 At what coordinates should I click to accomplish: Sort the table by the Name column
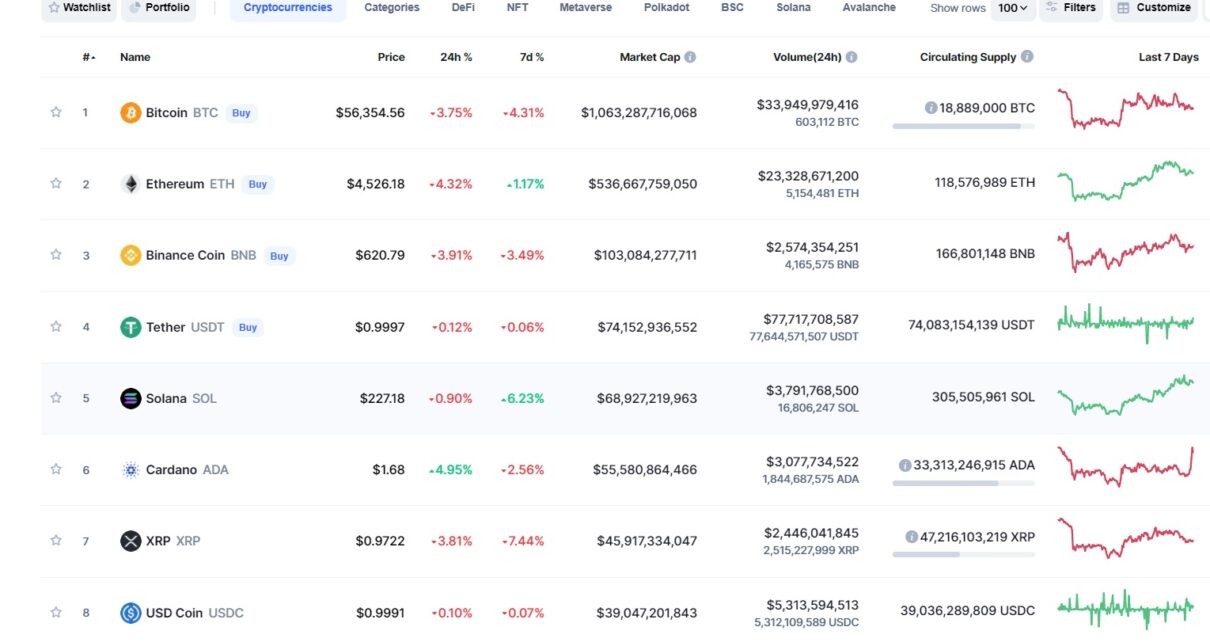point(135,57)
